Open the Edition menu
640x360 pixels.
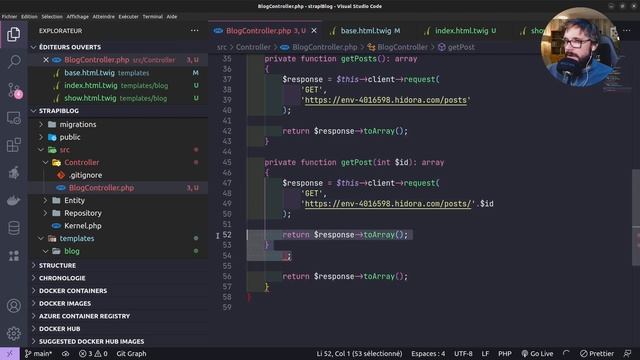tap(29, 17)
